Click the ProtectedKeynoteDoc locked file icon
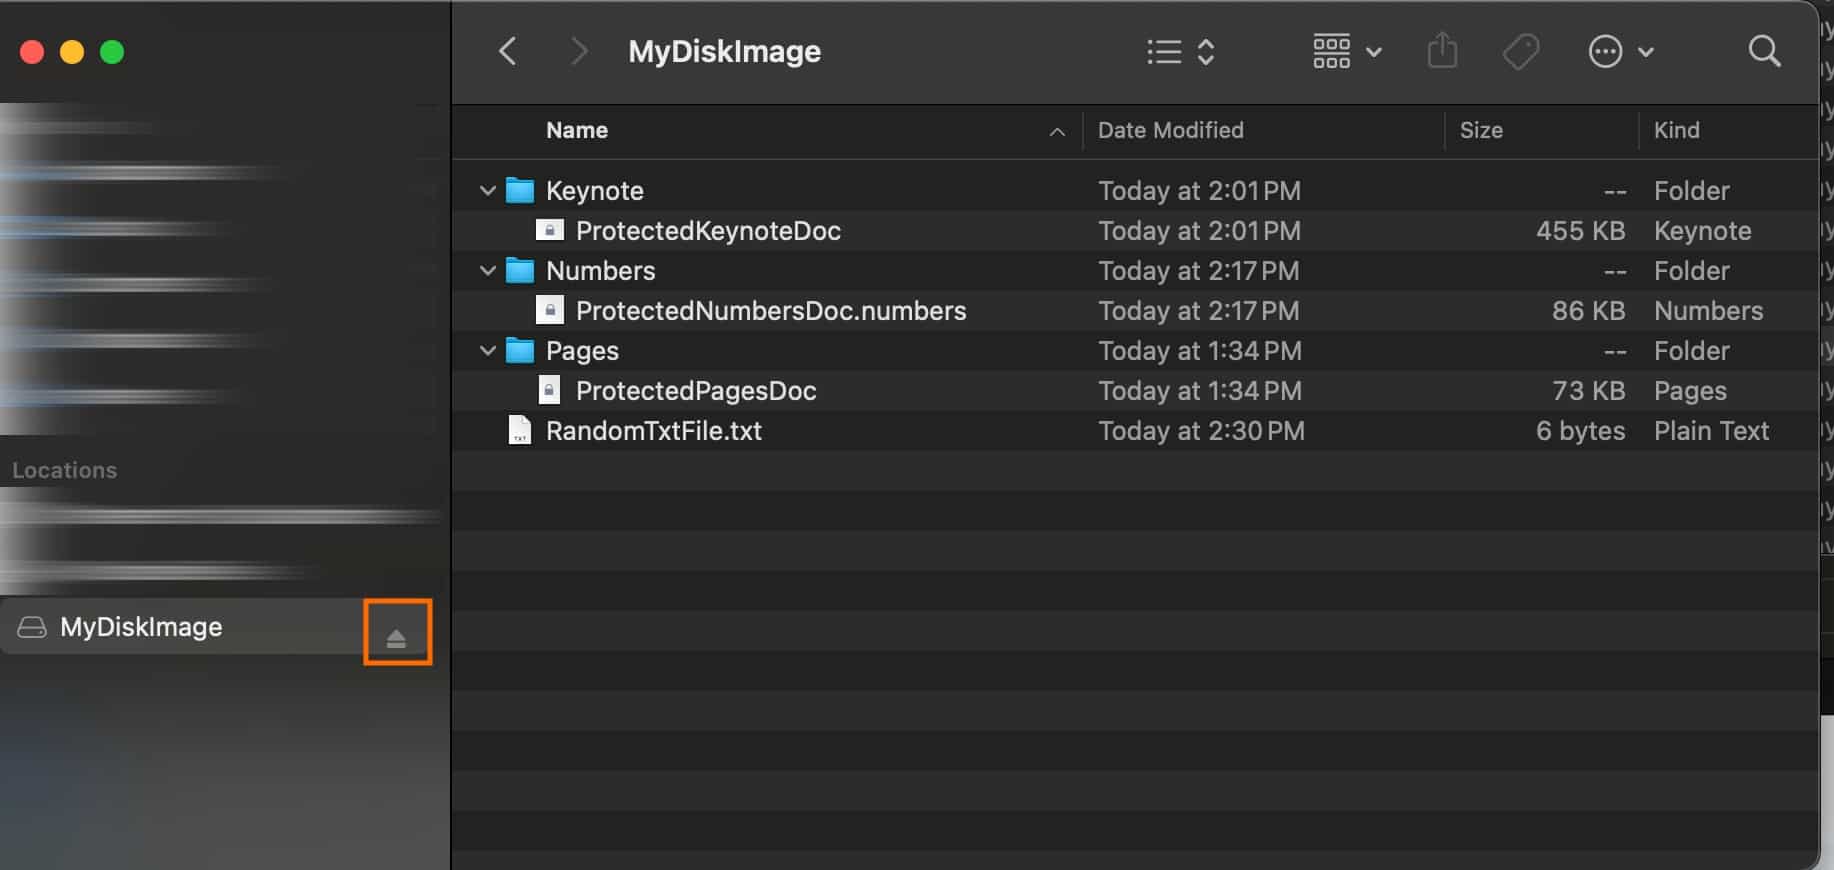The width and height of the screenshot is (1834, 870). (549, 230)
